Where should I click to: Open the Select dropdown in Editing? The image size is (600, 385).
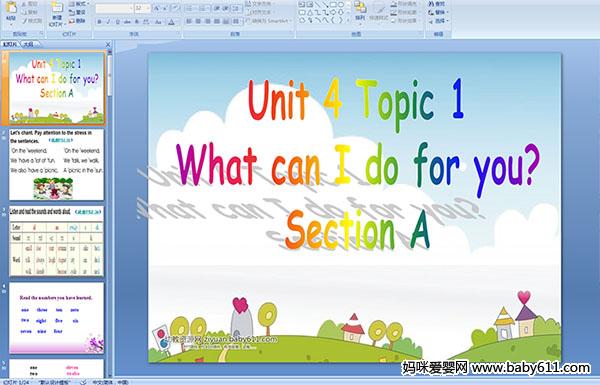click(439, 21)
